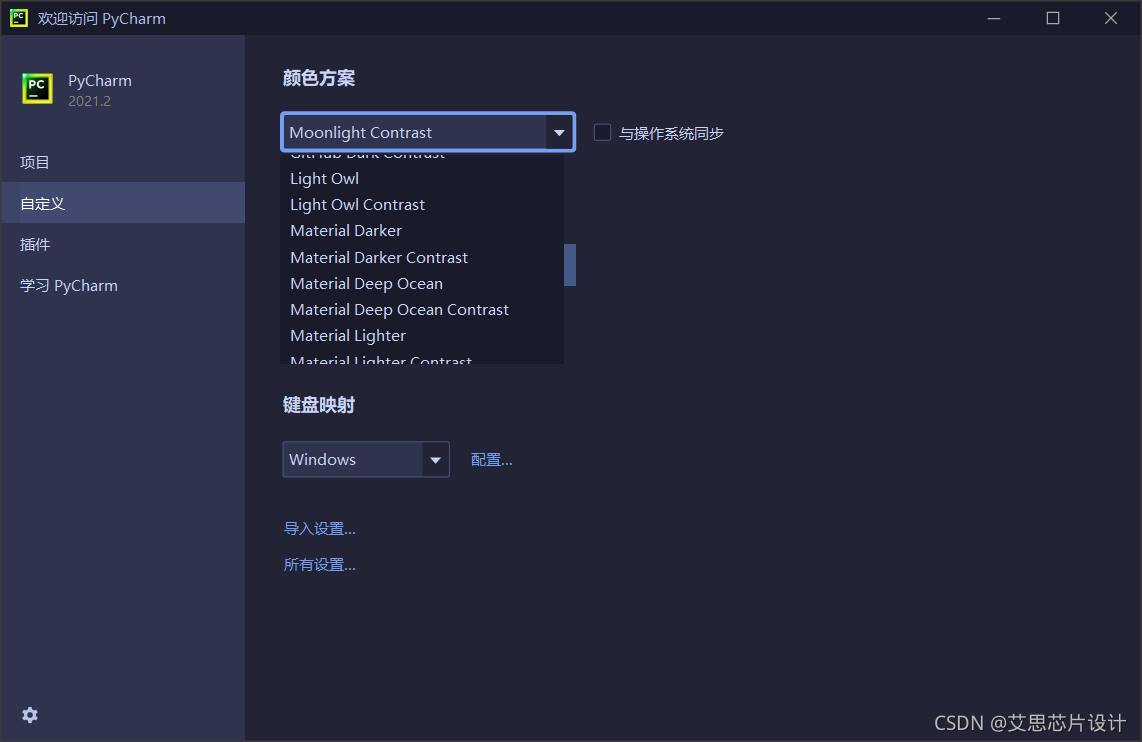Click the 配置... keymap link
The height and width of the screenshot is (742, 1142).
492,460
